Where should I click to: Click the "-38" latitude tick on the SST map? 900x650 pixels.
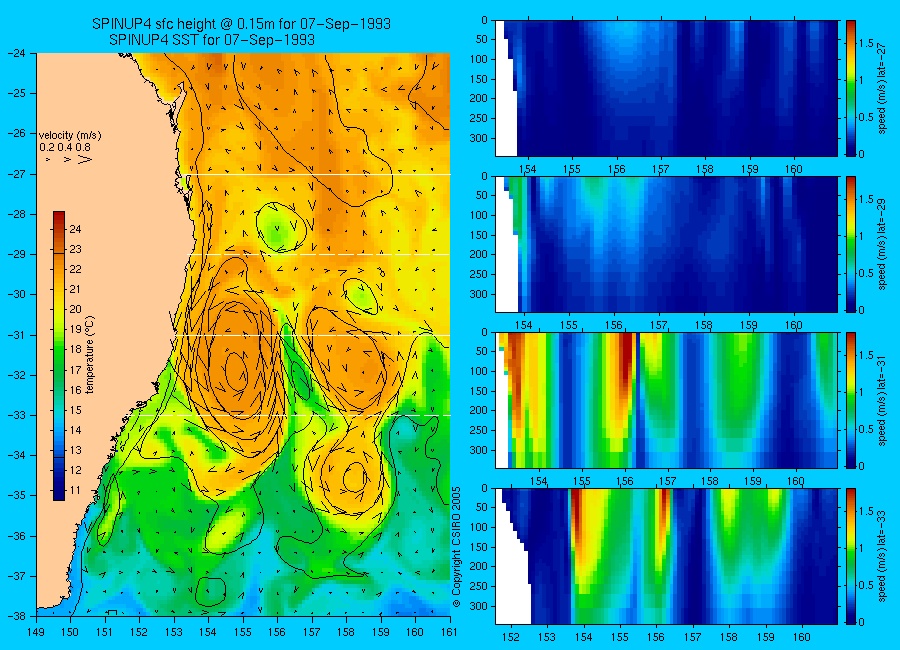coord(16,616)
